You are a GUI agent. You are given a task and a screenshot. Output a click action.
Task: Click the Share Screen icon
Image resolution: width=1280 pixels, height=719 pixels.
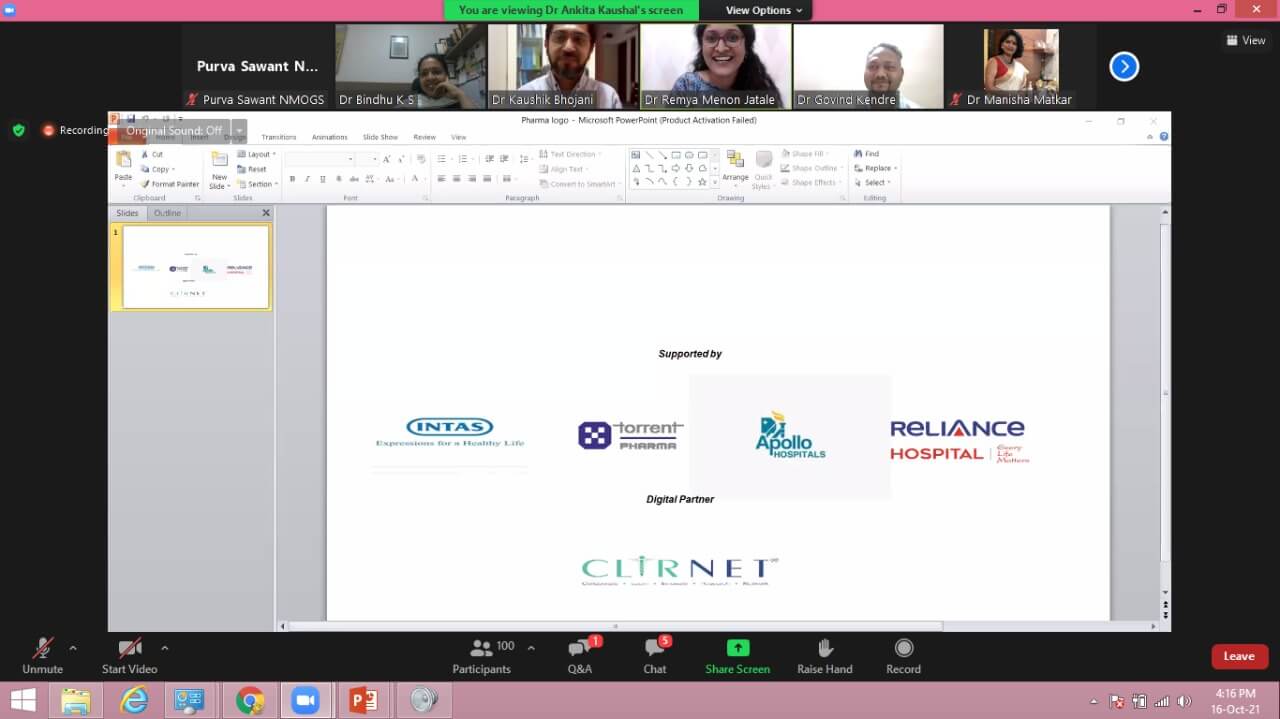click(x=737, y=648)
